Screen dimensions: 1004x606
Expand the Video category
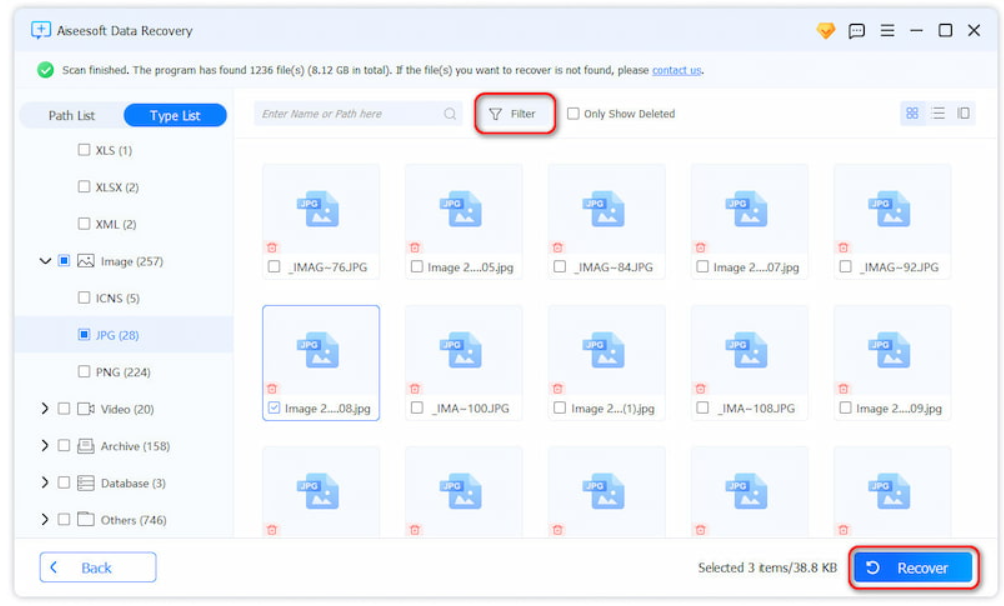click(46, 408)
